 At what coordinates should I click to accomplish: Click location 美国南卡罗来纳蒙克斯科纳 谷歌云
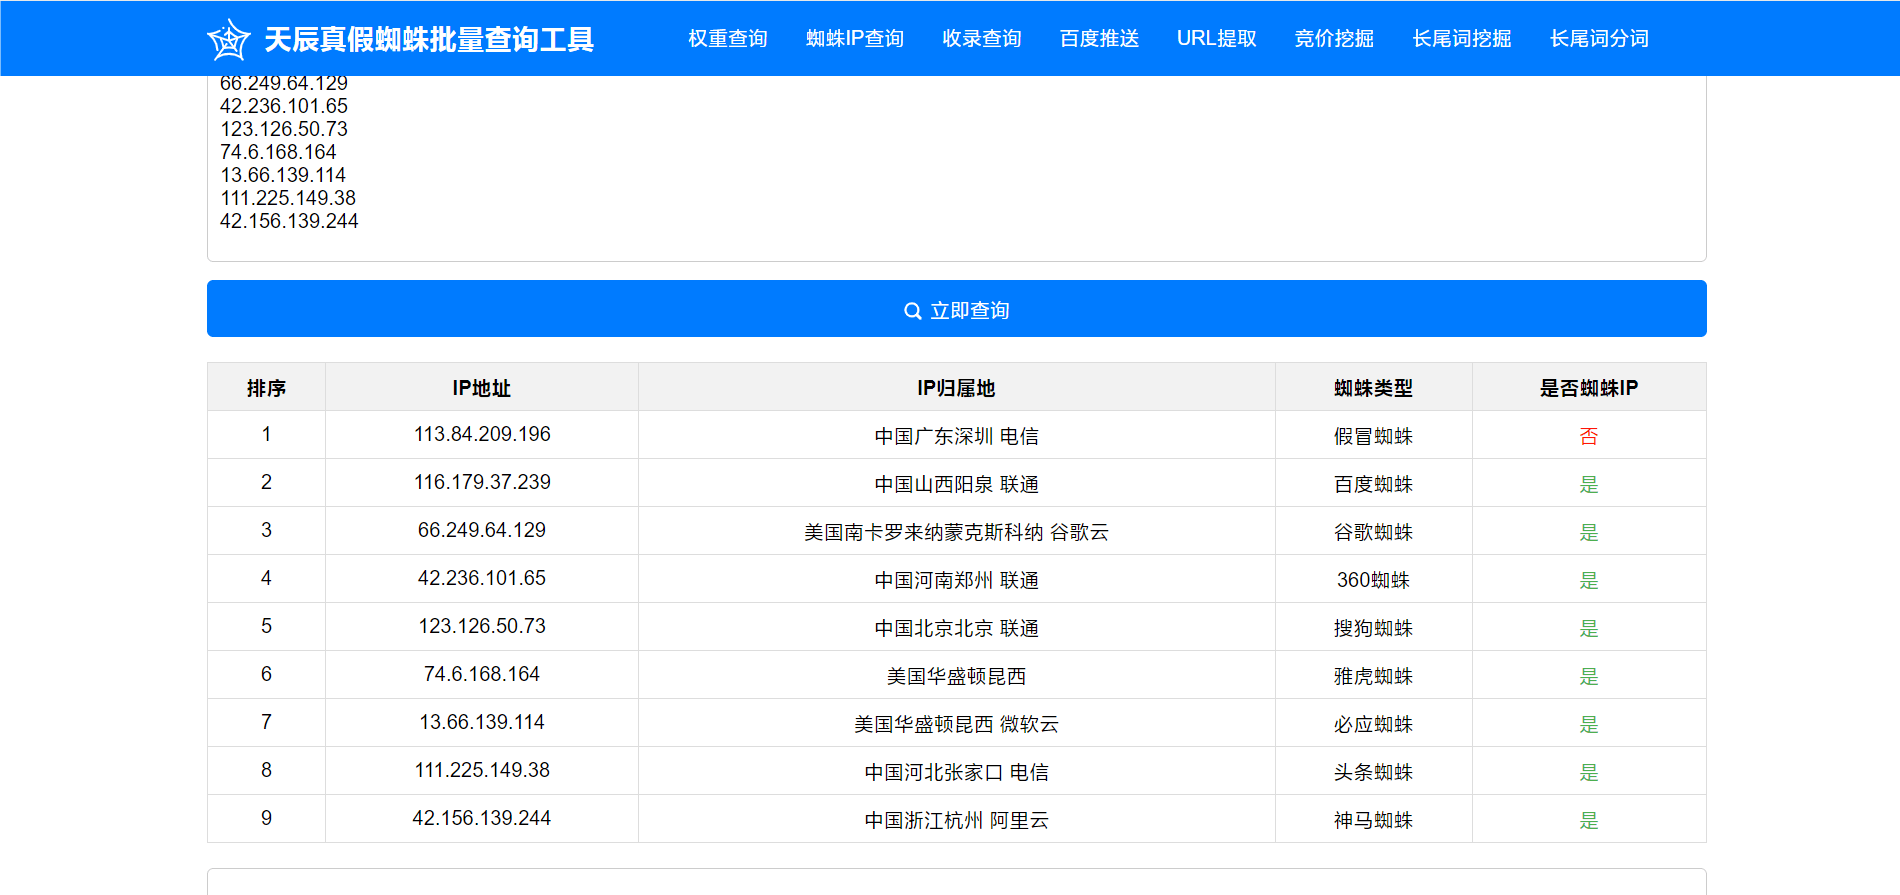(x=957, y=532)
